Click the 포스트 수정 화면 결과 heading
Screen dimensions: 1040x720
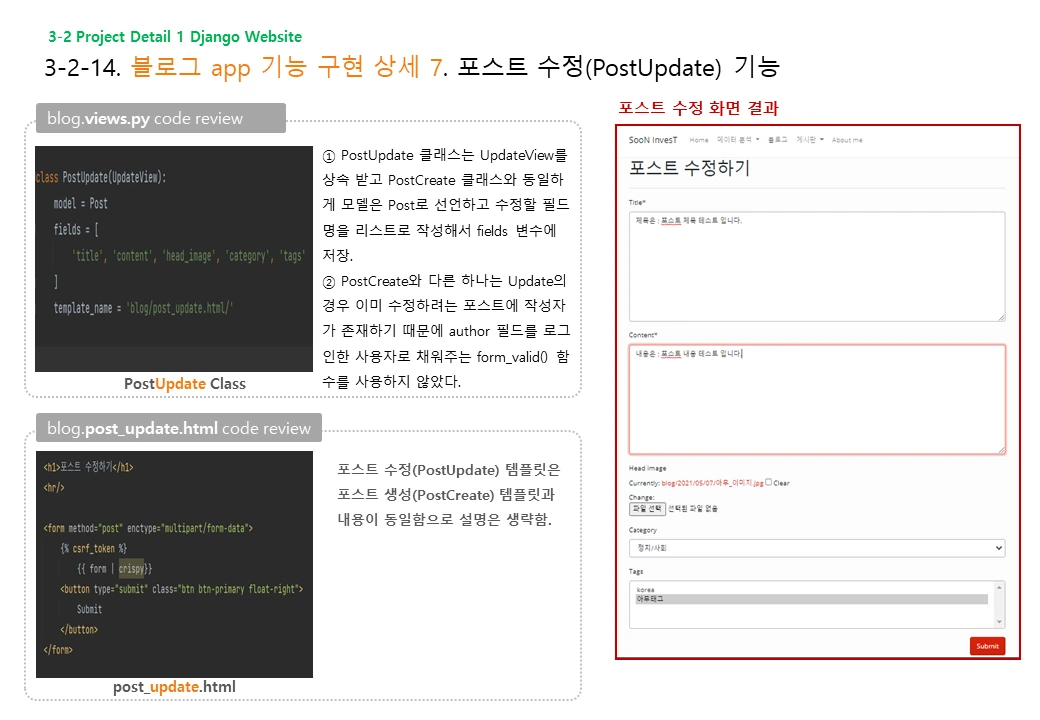[698, 107]
